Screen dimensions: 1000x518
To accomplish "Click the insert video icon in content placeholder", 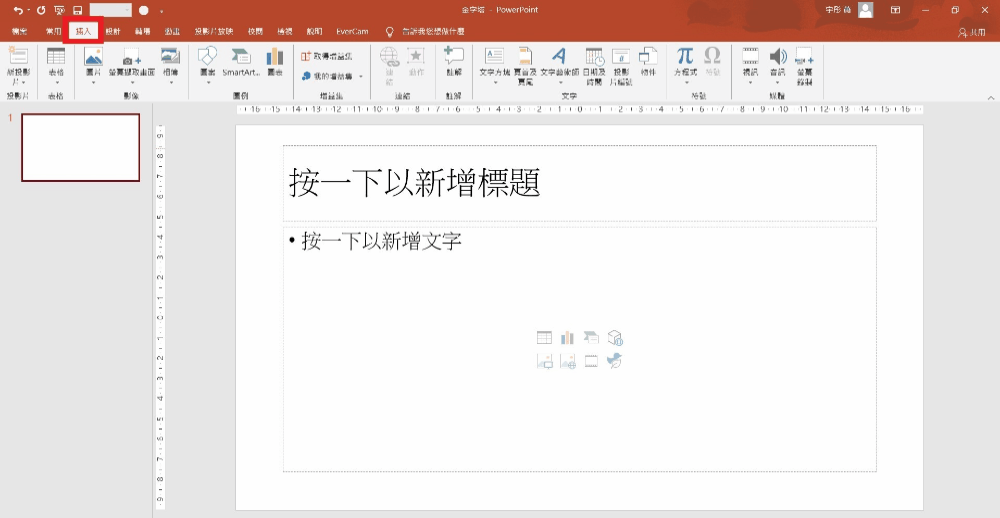I will pyautogui.click(x=591, y=361).
